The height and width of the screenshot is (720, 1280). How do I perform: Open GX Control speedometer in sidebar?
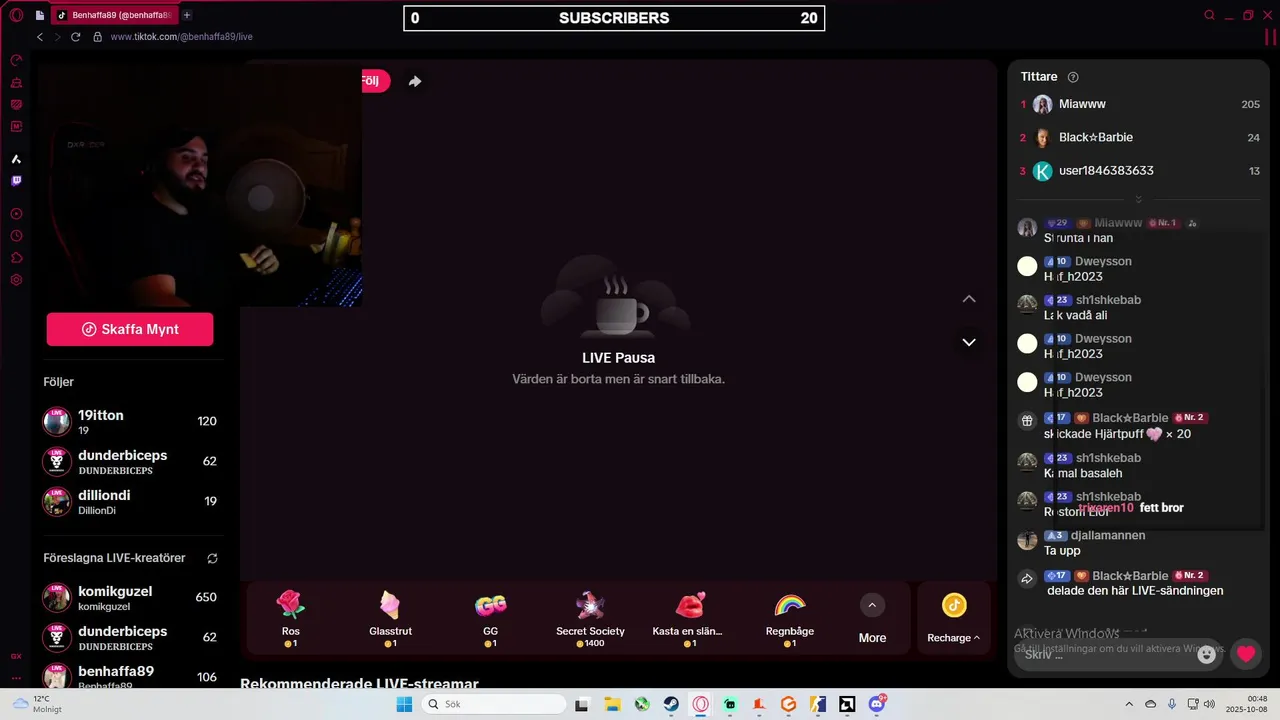pyautogui.click(x=16, y=60)
